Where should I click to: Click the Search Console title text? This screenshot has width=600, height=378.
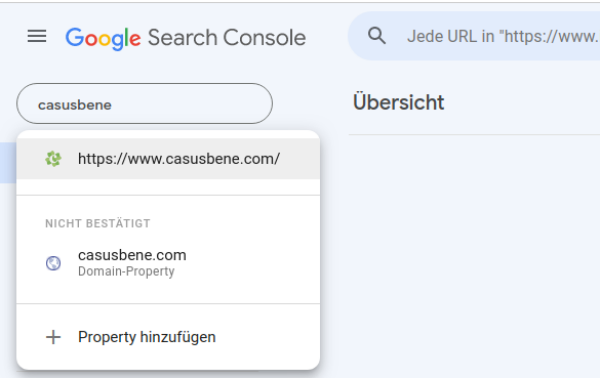tap(227, 37)
